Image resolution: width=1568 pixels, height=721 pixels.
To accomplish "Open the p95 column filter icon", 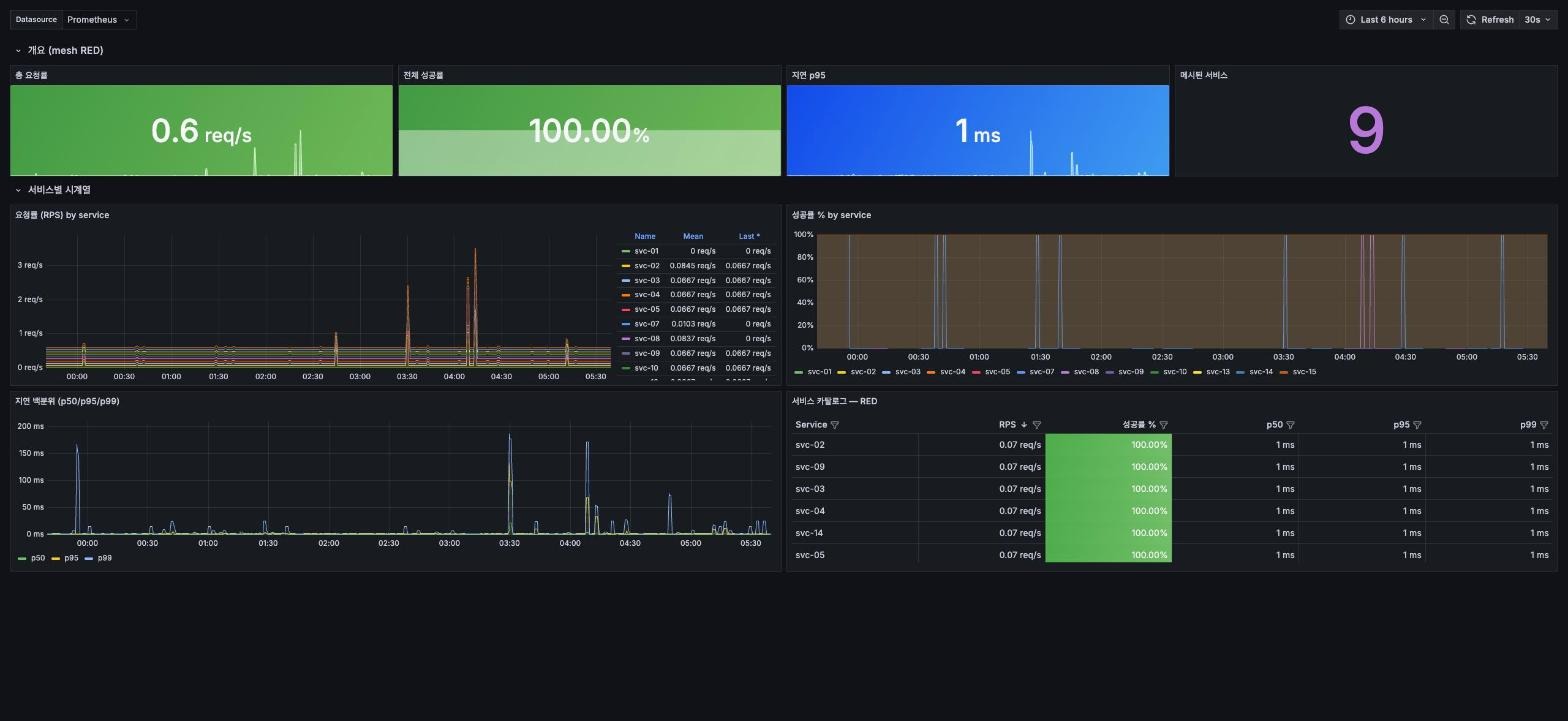I will [x=1417, y=425].
